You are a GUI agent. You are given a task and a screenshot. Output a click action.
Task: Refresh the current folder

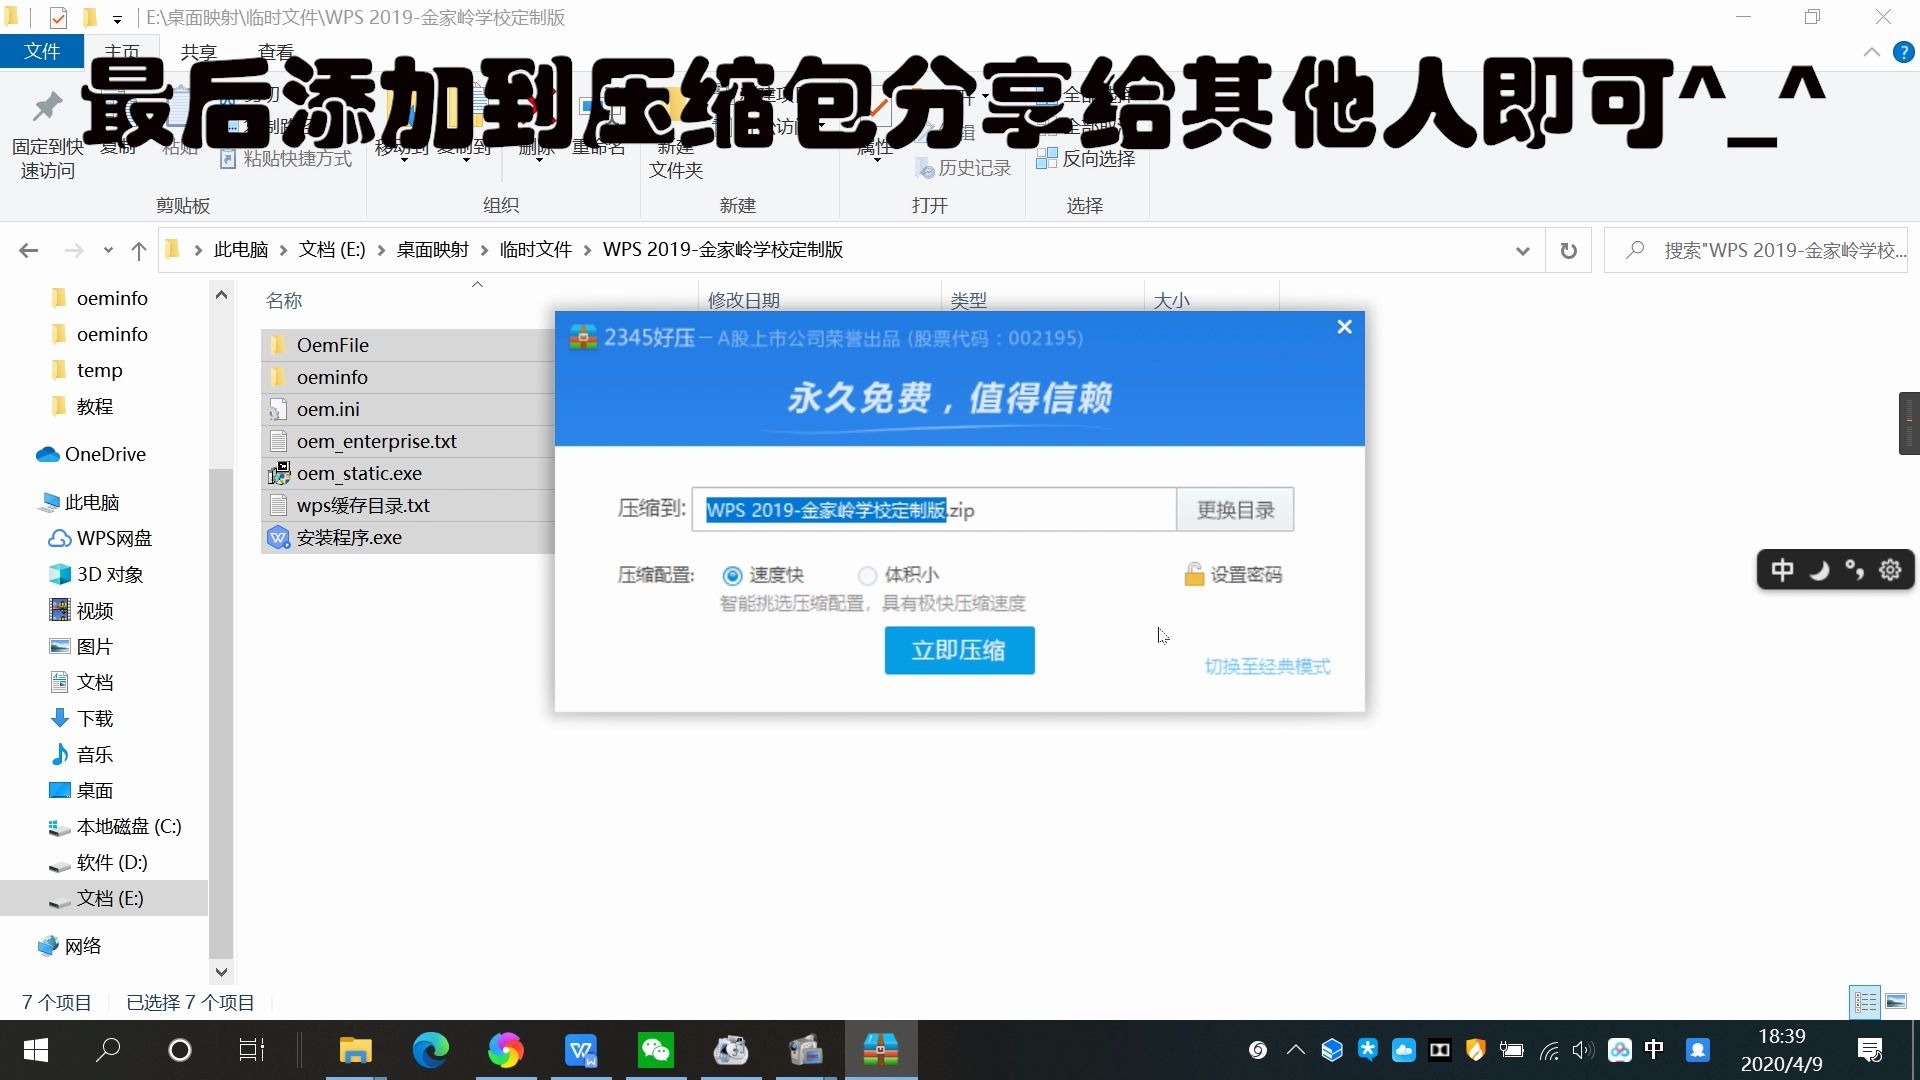point(1568,251)
